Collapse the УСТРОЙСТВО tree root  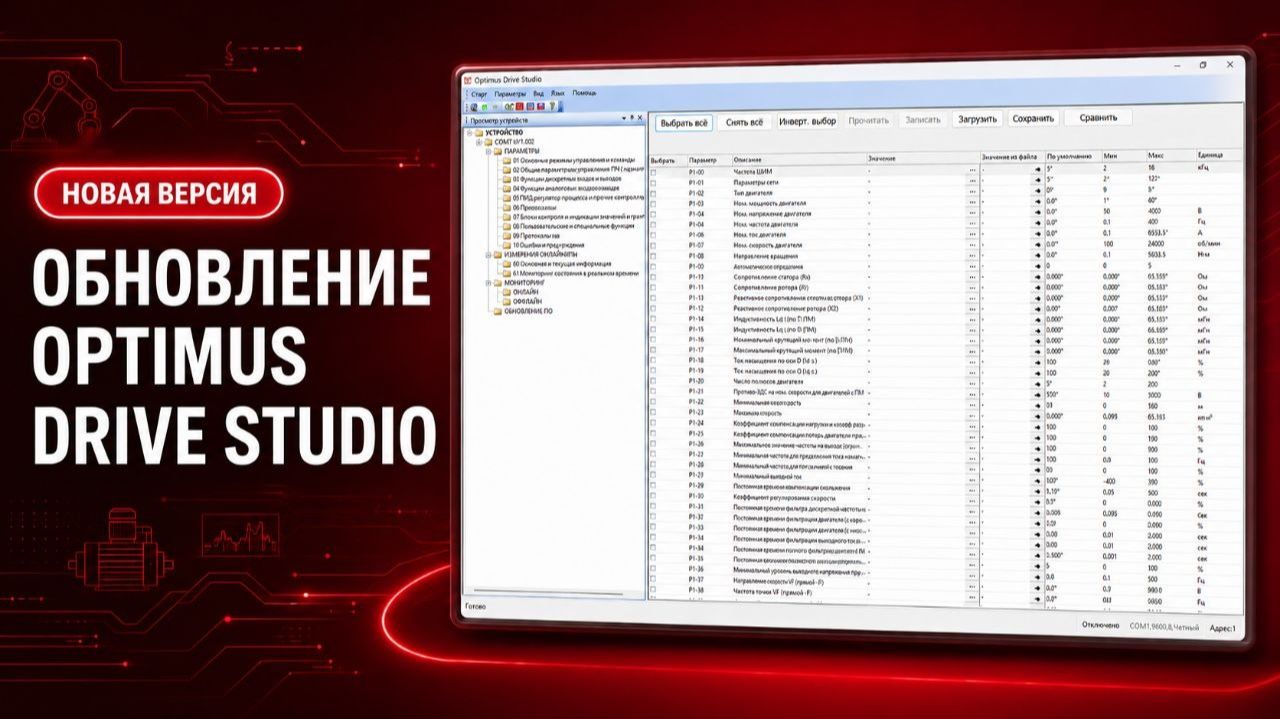pyautogui.click(x=469, y=132)
